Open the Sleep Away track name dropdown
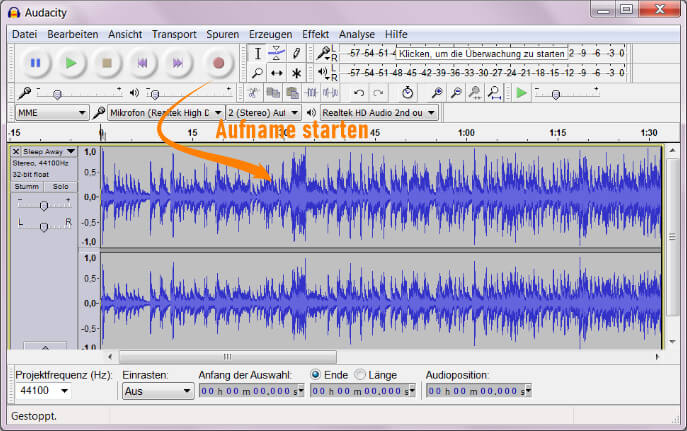This screenshot has width=687, height=431. (49, 151)
